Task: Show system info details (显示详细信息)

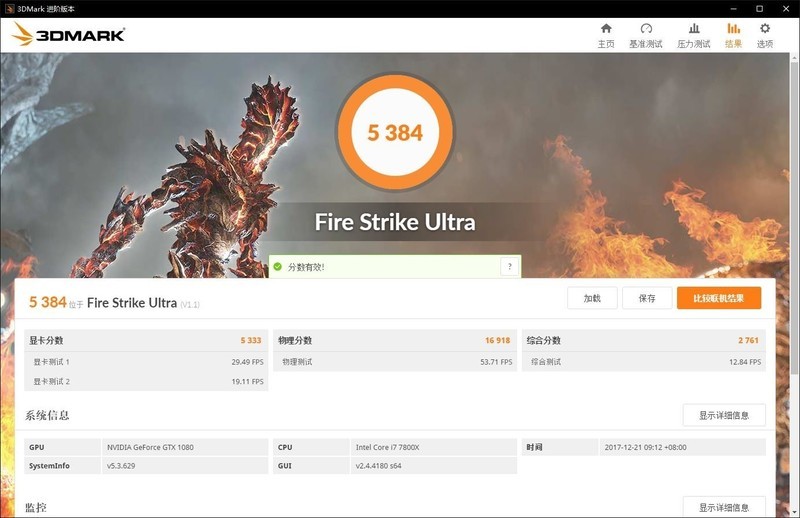Action: coord(723,415)
